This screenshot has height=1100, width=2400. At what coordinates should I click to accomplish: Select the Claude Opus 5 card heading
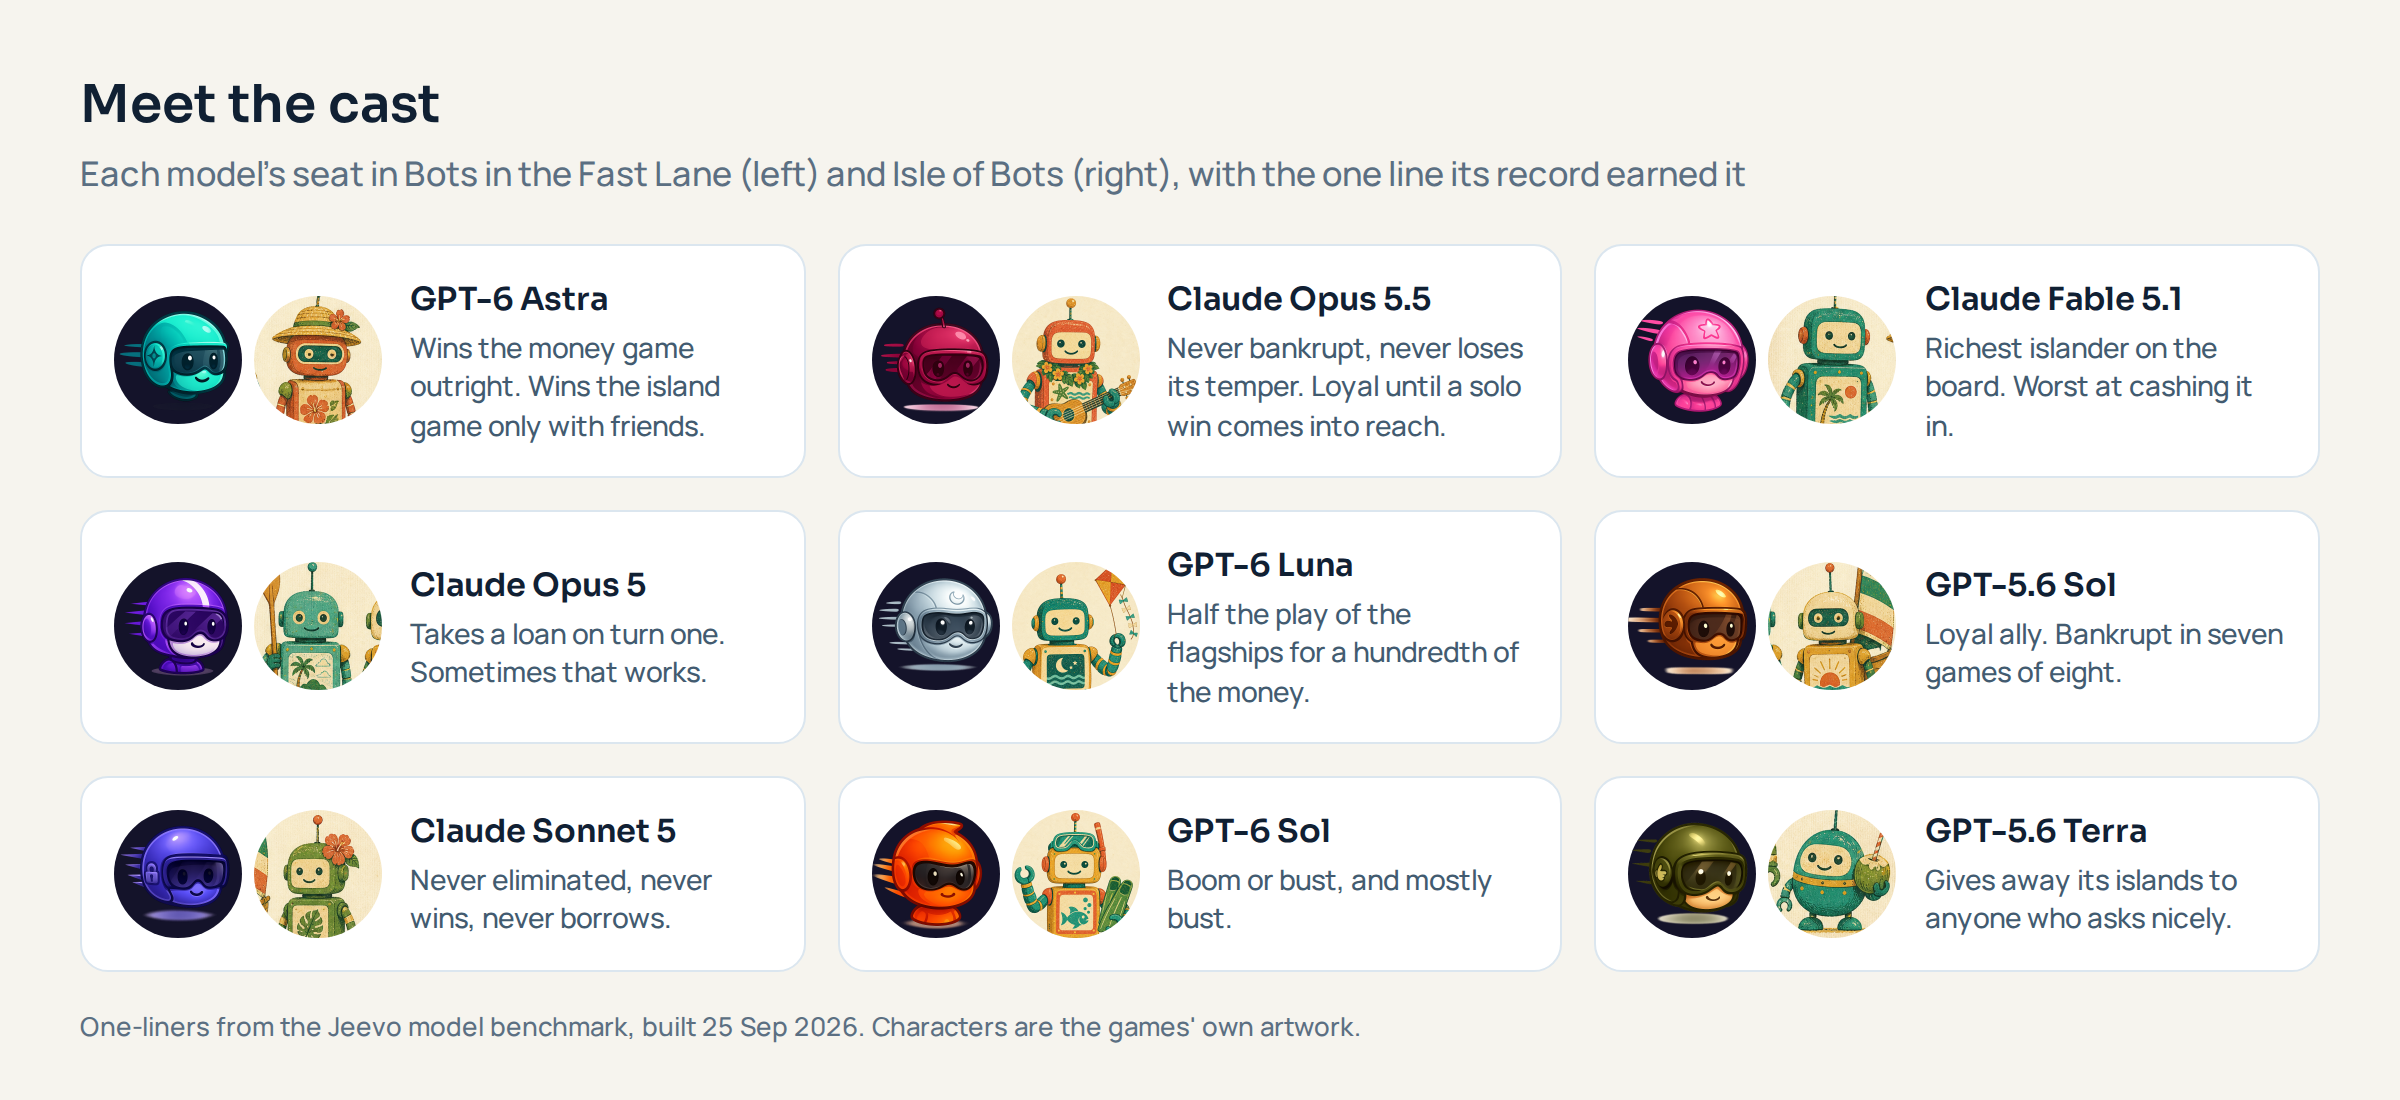coord(528,585)
